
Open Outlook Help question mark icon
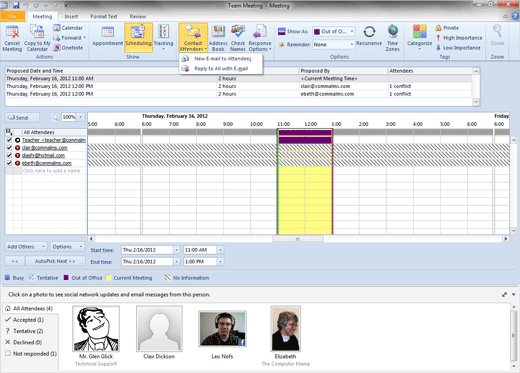515,16
